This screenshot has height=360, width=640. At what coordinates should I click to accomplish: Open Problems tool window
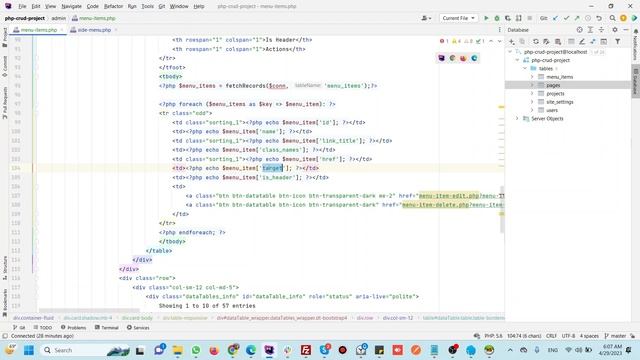coord(73,327)
